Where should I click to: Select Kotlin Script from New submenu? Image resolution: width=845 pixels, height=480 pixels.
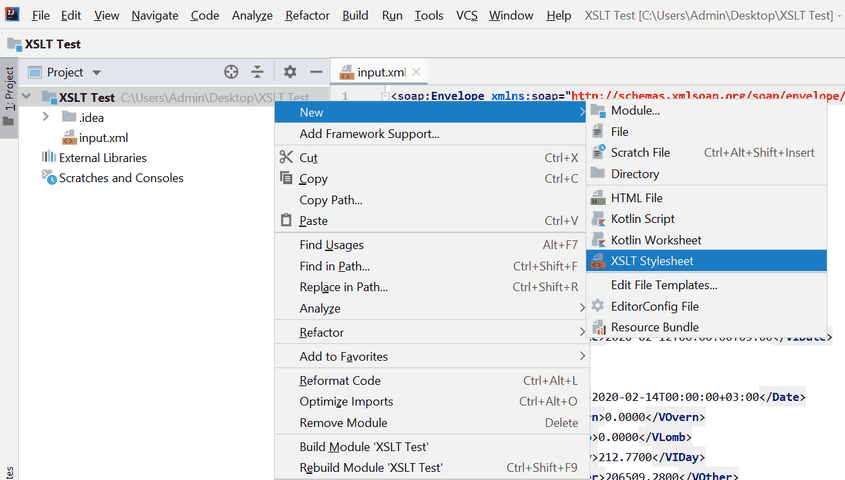(x=642, y=219)
